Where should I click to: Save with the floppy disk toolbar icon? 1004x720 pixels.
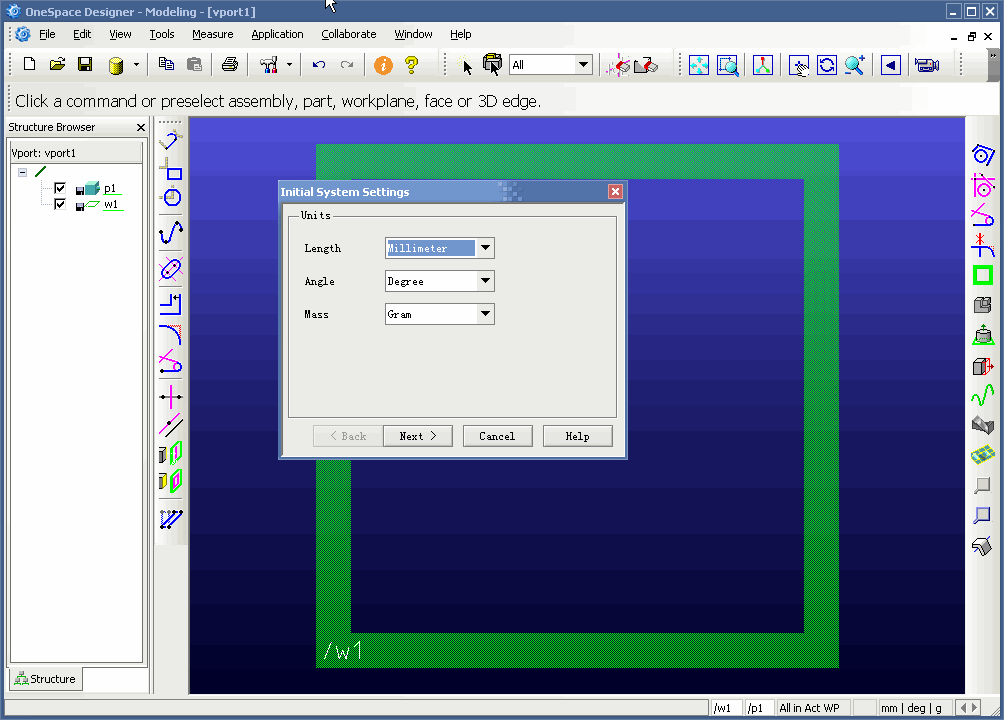pos(85,65)
